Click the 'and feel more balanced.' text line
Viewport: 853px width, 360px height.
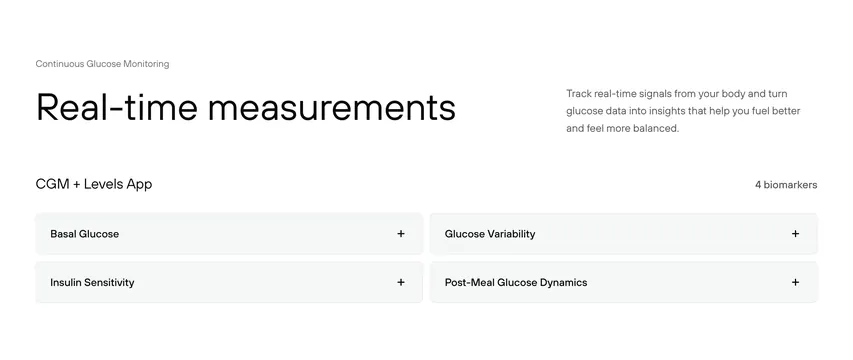pos(622,129)
